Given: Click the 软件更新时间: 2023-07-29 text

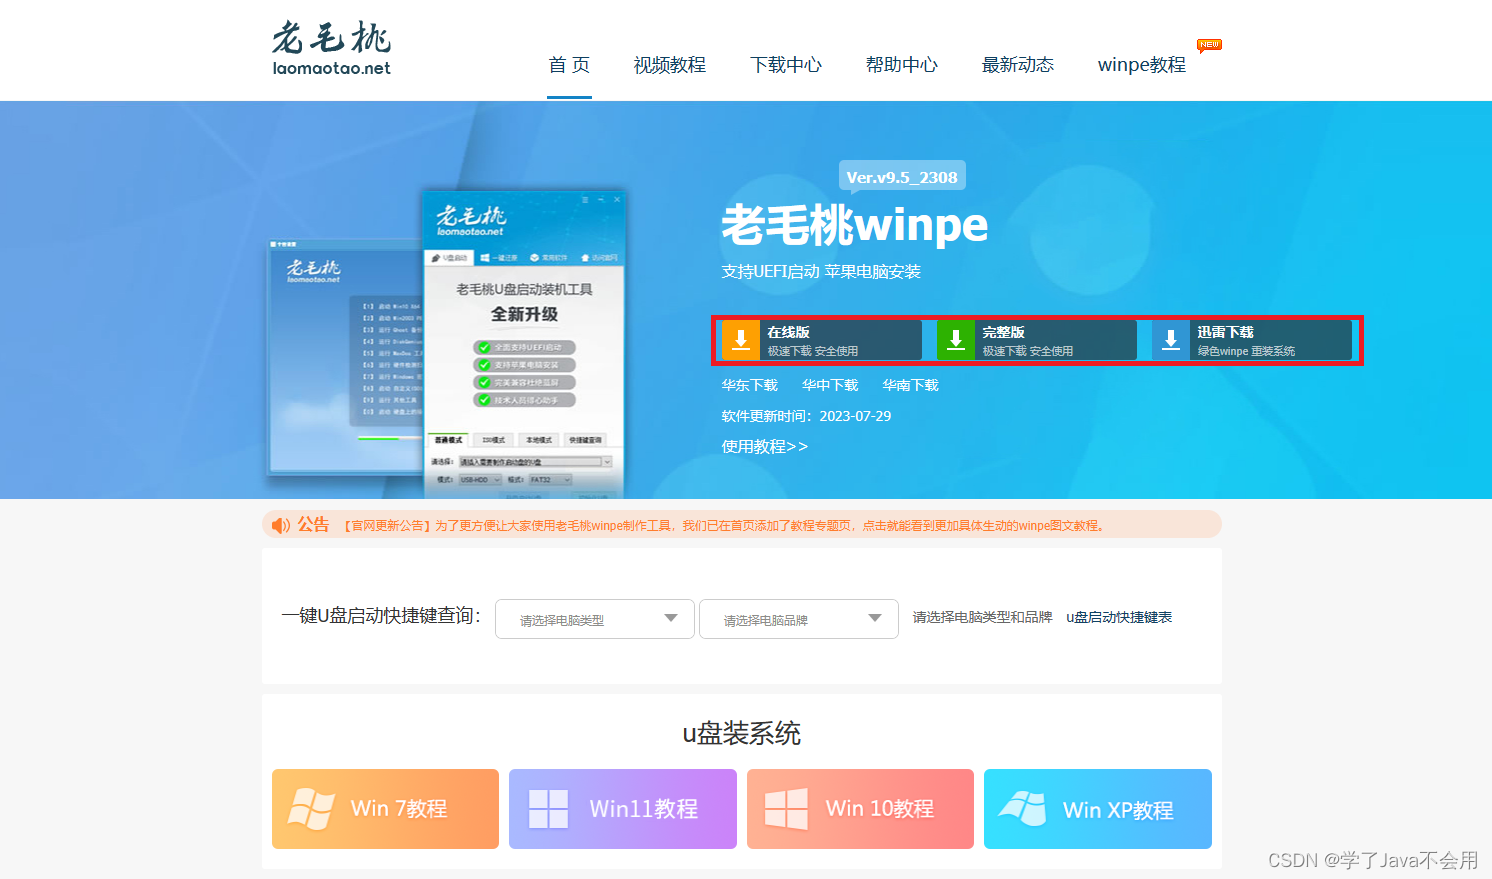Looking at the screenshot, I should coord(806,416).
